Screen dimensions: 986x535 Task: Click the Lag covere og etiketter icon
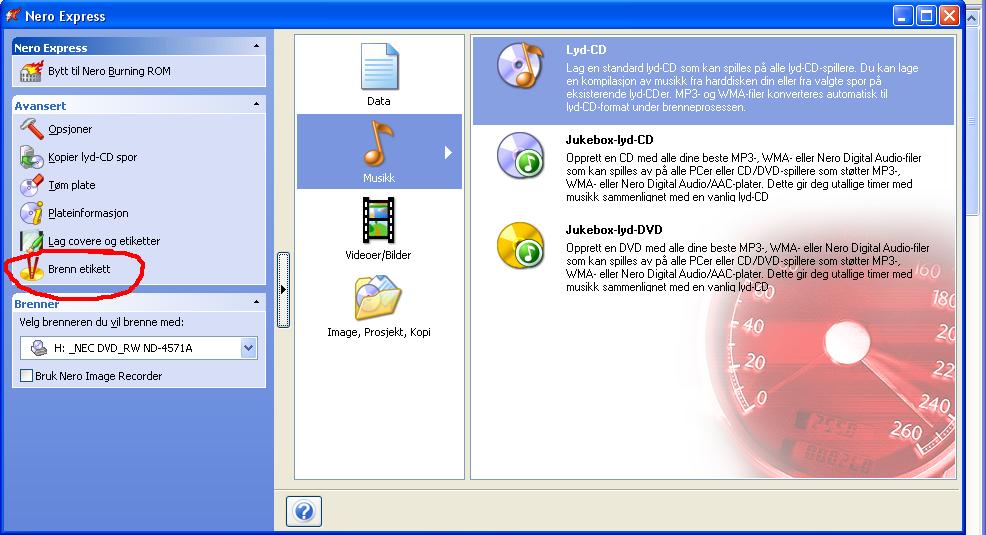pos(31,241)
